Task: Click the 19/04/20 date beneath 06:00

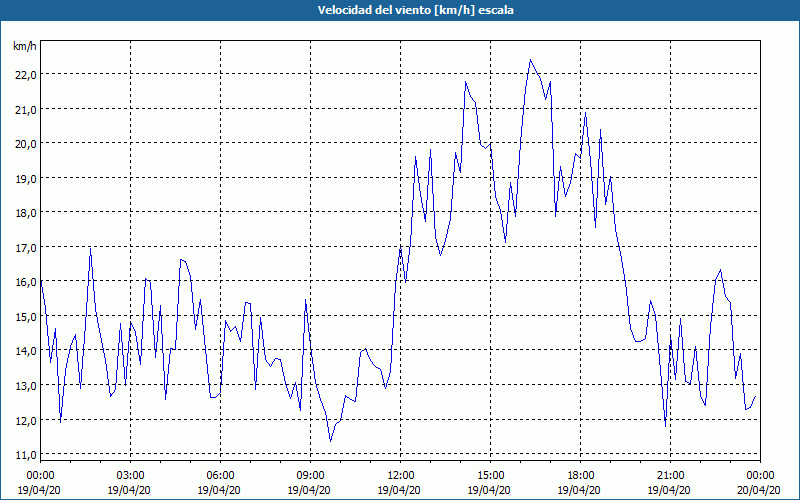Action: tap(219, 490)
